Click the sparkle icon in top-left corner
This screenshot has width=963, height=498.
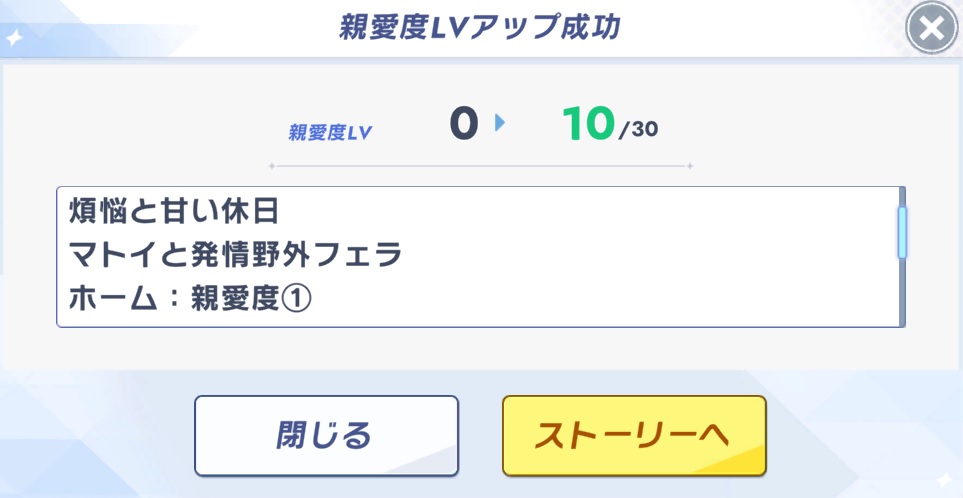click(14, 38)
